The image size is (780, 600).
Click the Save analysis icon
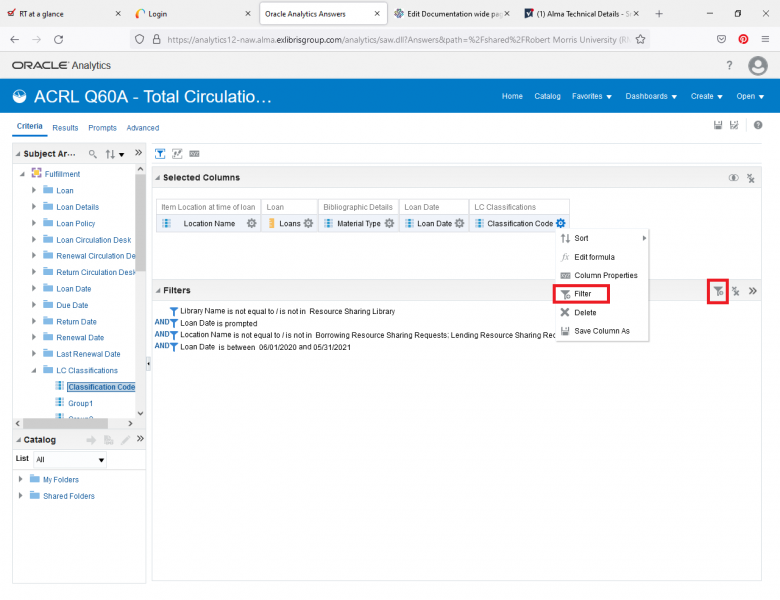pyautogui.click(x=718, y=125)
